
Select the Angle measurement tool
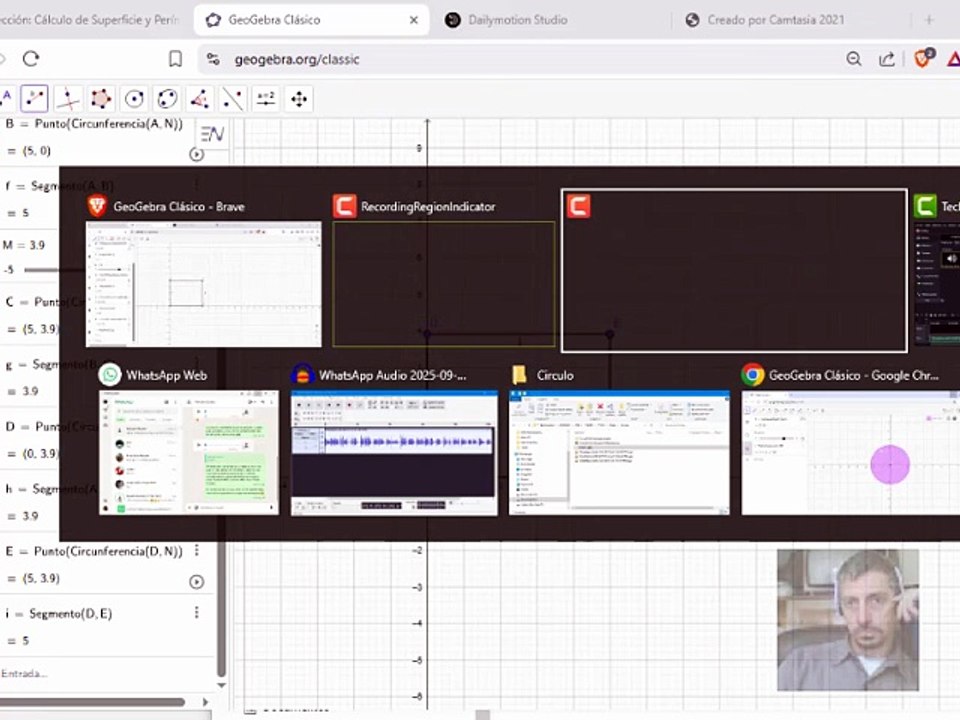[200, 99]
